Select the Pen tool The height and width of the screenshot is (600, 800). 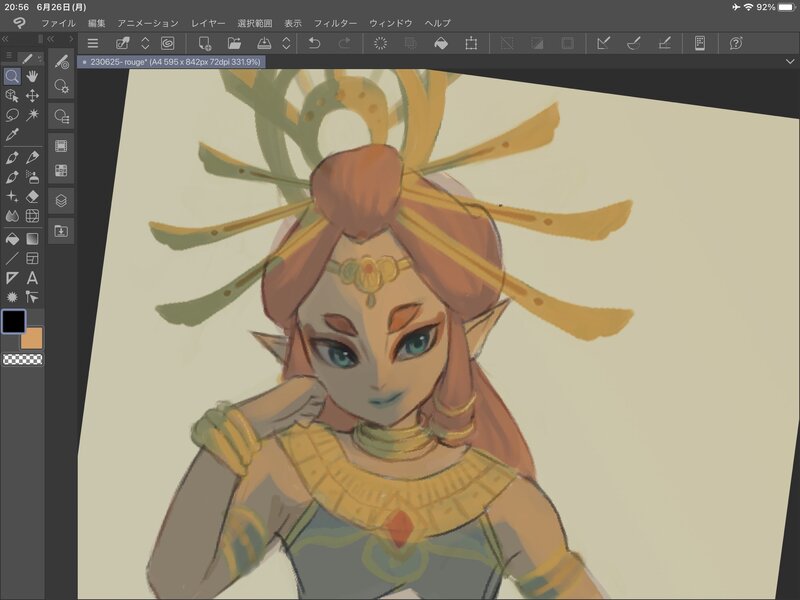[12, 158]
